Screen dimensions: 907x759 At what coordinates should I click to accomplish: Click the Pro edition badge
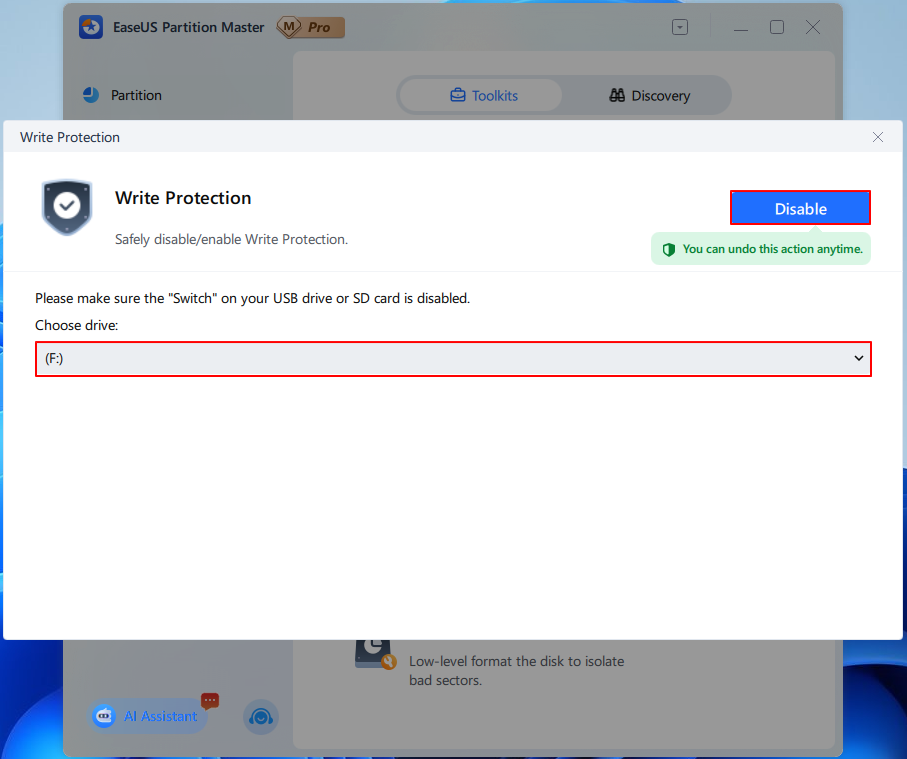click(310, 27)
